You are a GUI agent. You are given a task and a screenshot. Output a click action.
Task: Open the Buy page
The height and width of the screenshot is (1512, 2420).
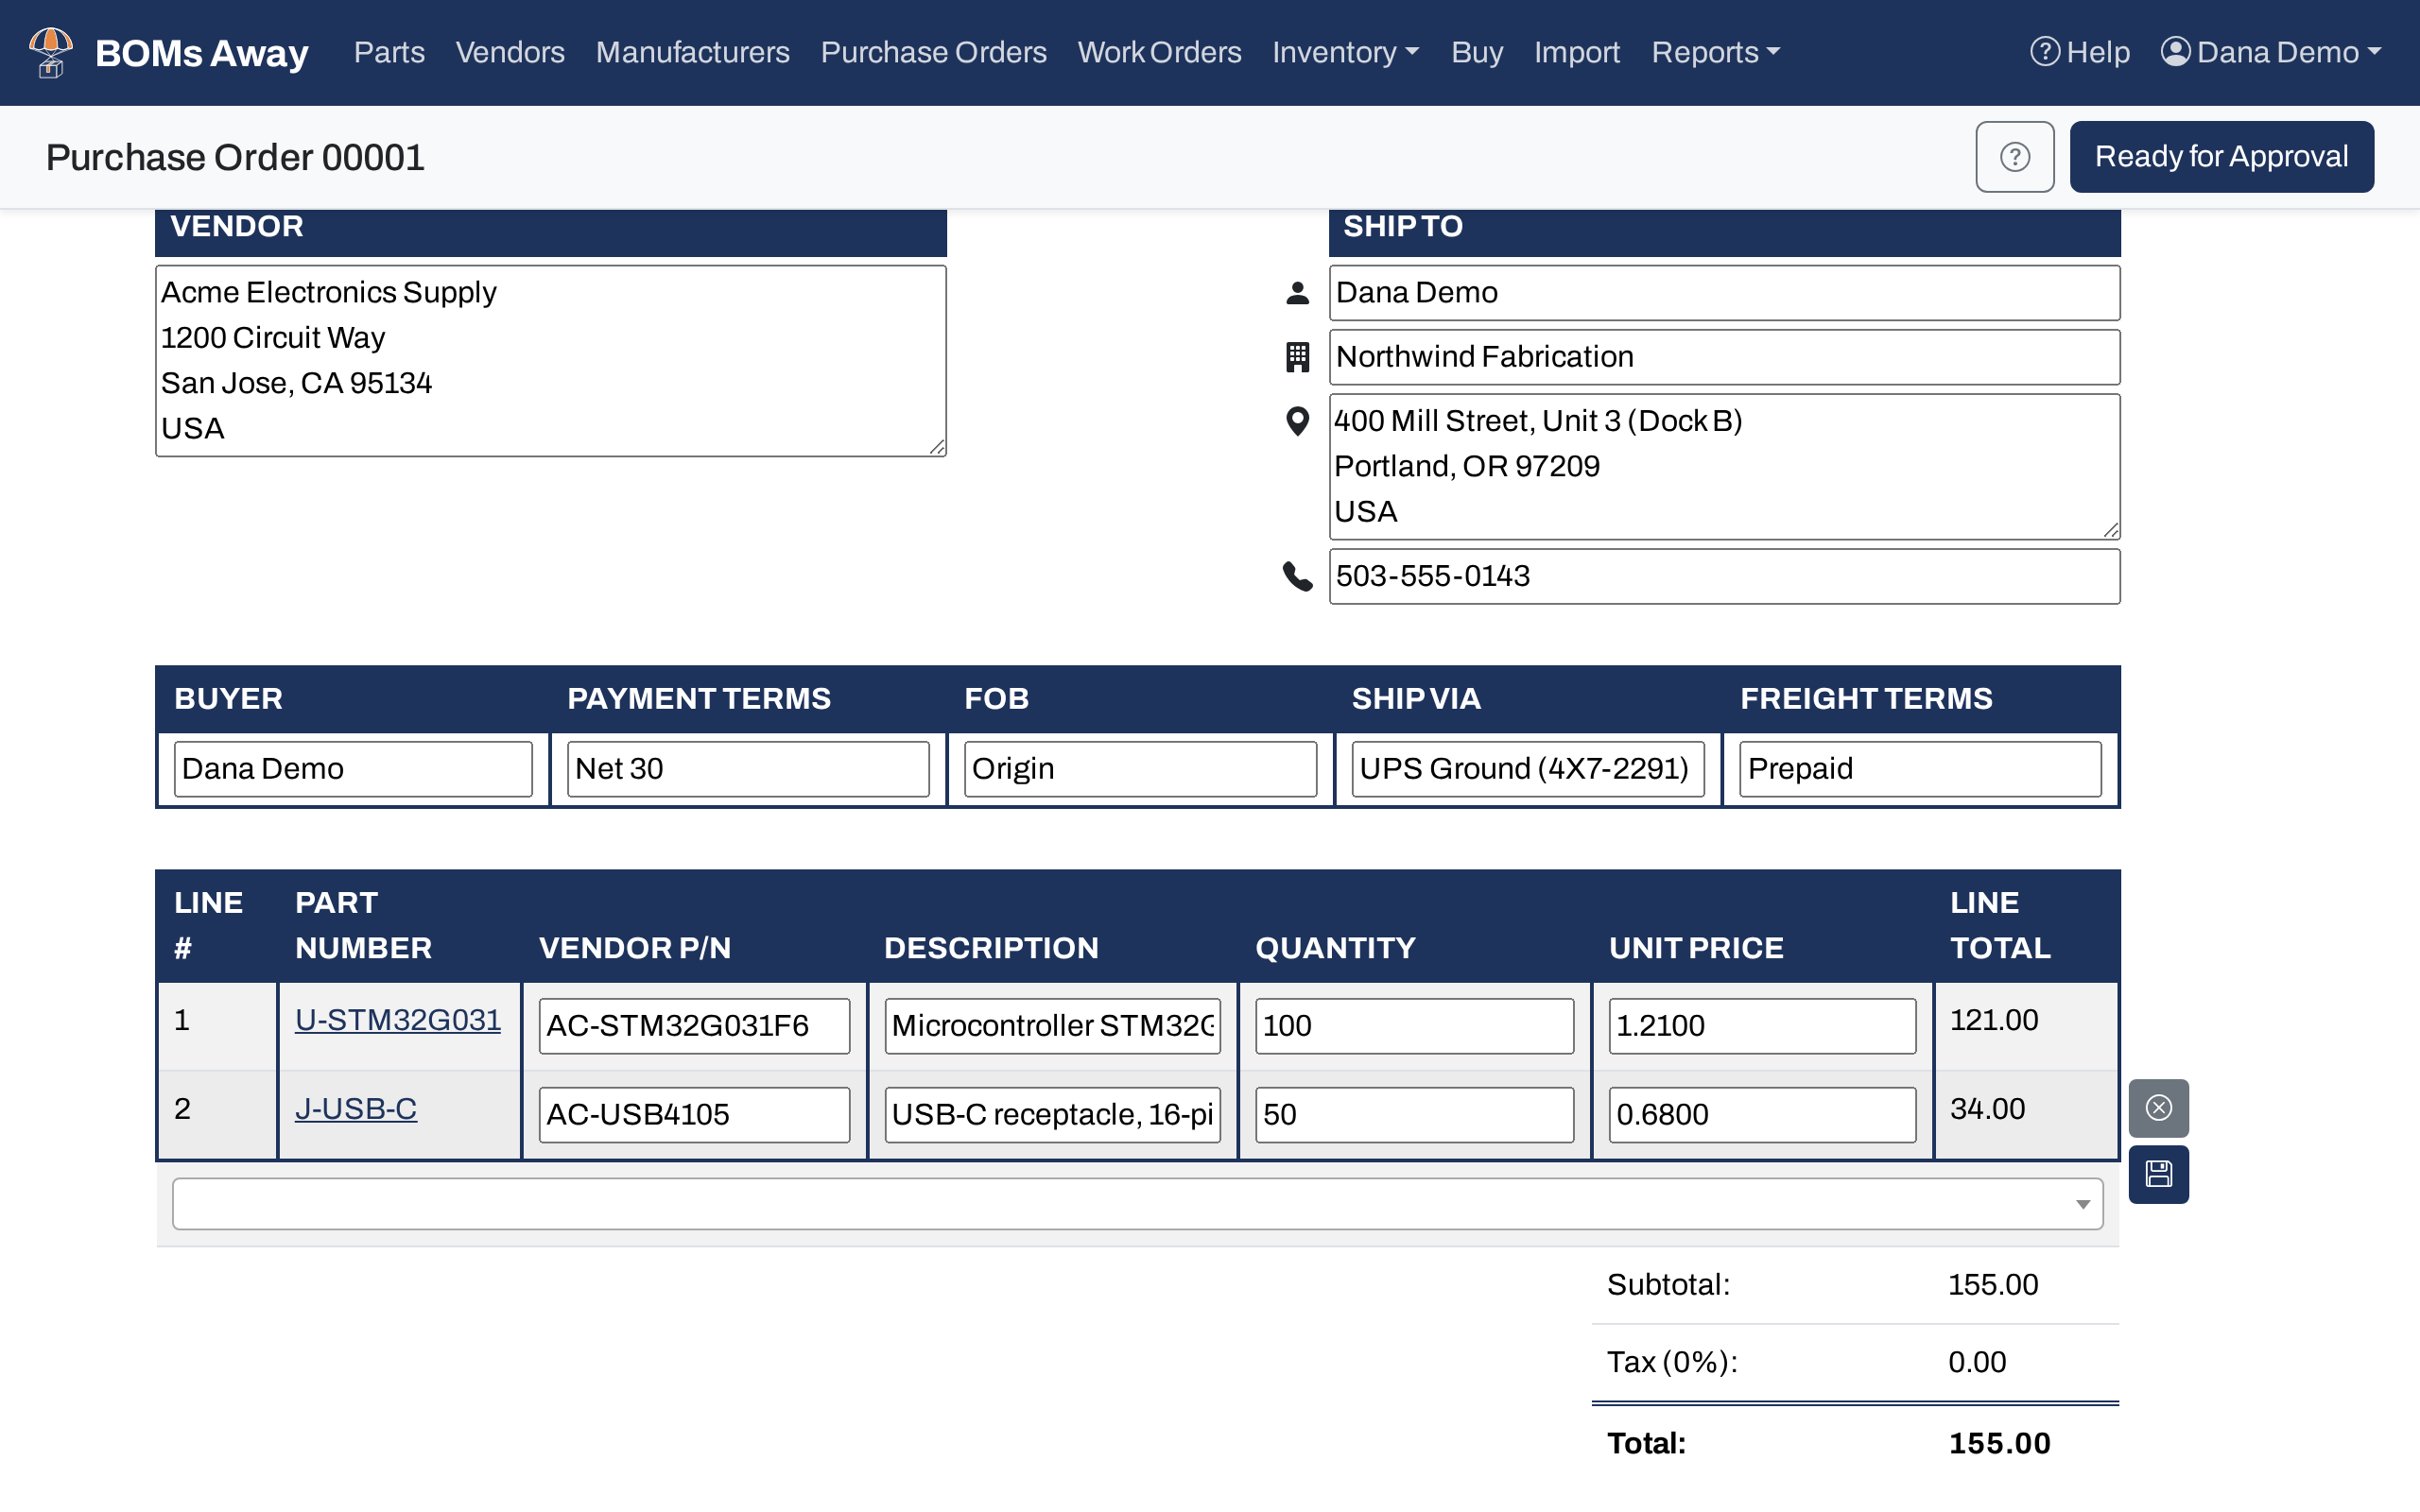(x=1477, y=52)
